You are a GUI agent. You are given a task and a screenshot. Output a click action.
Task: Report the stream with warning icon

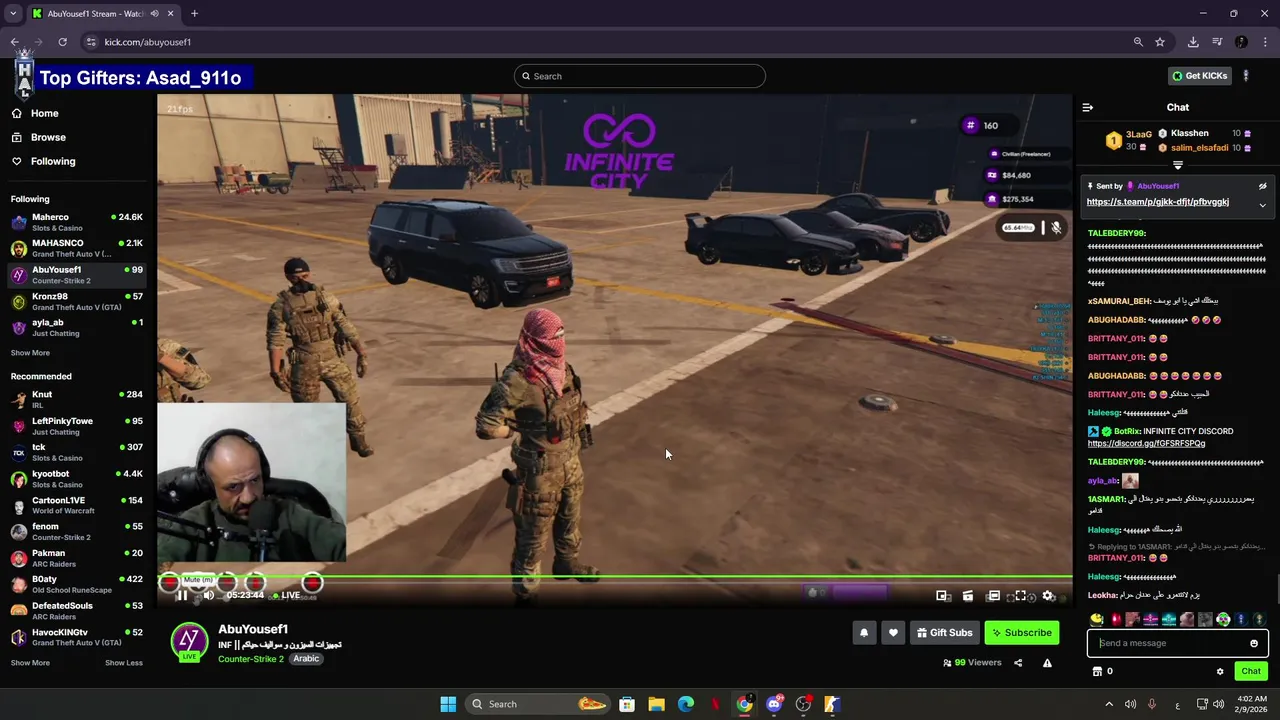1047,662
